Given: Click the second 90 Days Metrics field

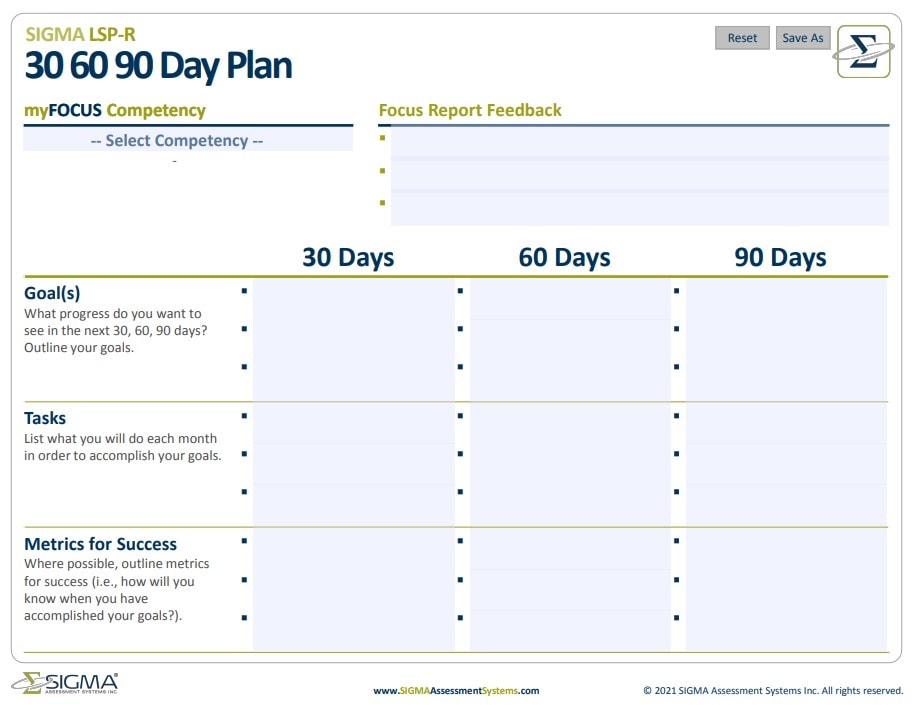Looking at the screenshot, I should (x=785, y=582).
